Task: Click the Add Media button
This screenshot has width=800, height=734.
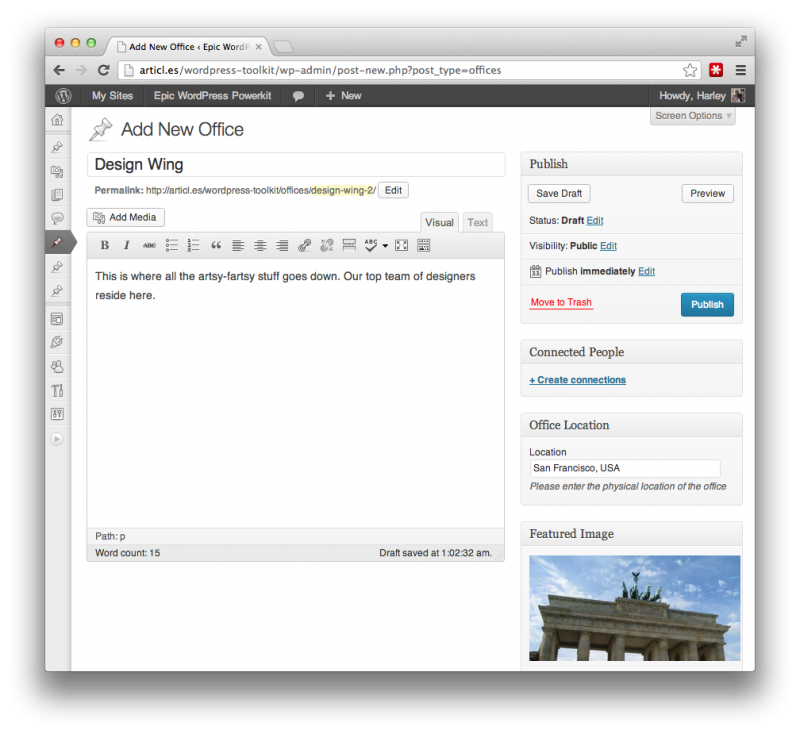Action: click(126, 217)
